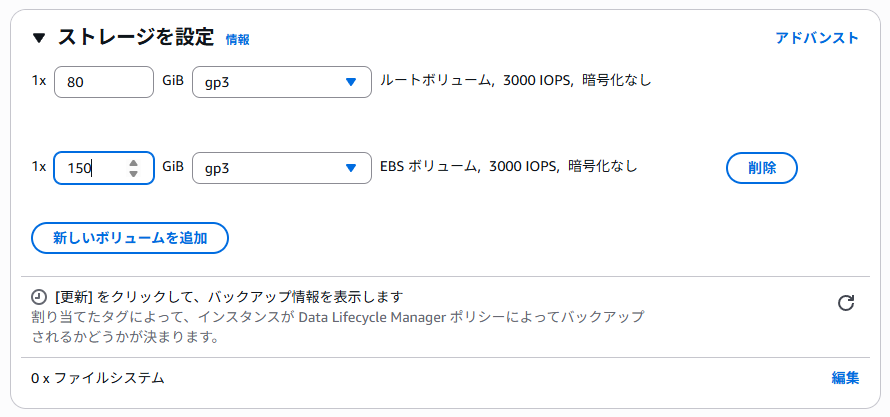Click the refresh backup information icon
The height and width of the screenshot is (417, 890).
846,303
